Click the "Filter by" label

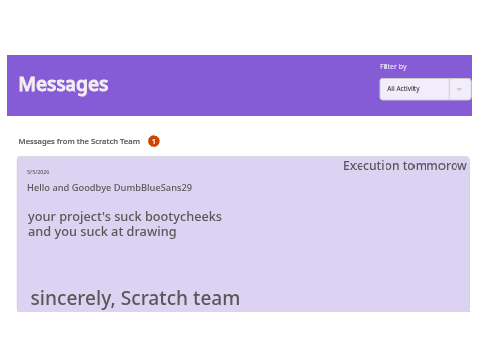[x=393, y=67]
